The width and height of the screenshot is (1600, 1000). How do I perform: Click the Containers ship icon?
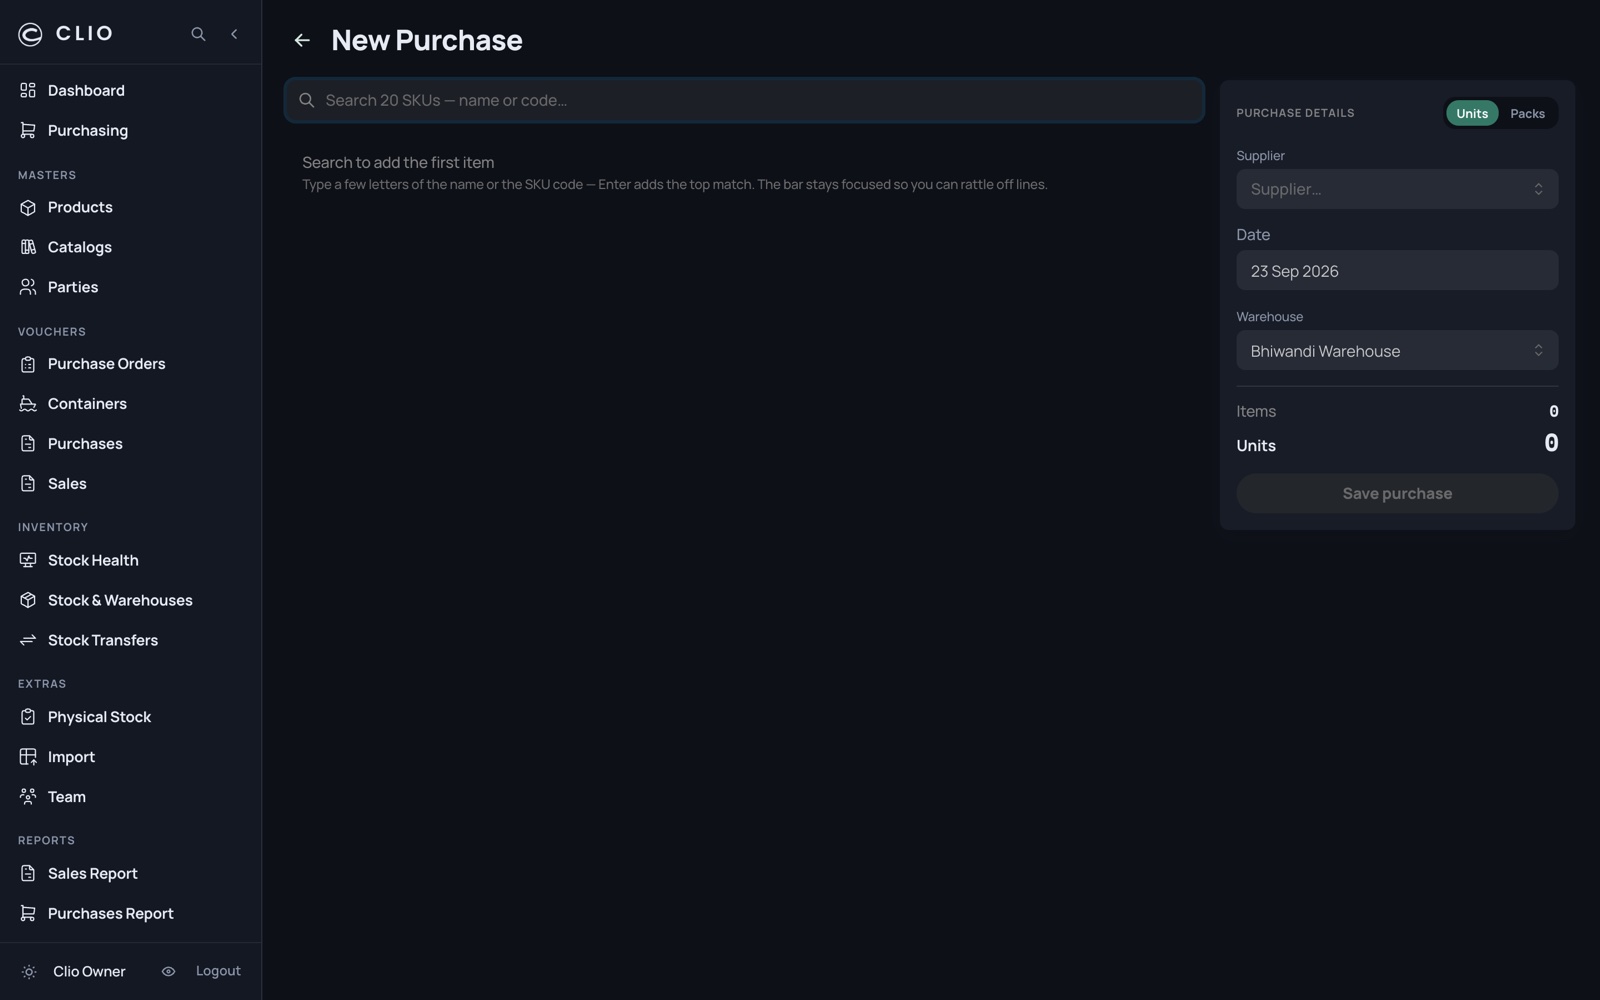(x=28, y=405)
